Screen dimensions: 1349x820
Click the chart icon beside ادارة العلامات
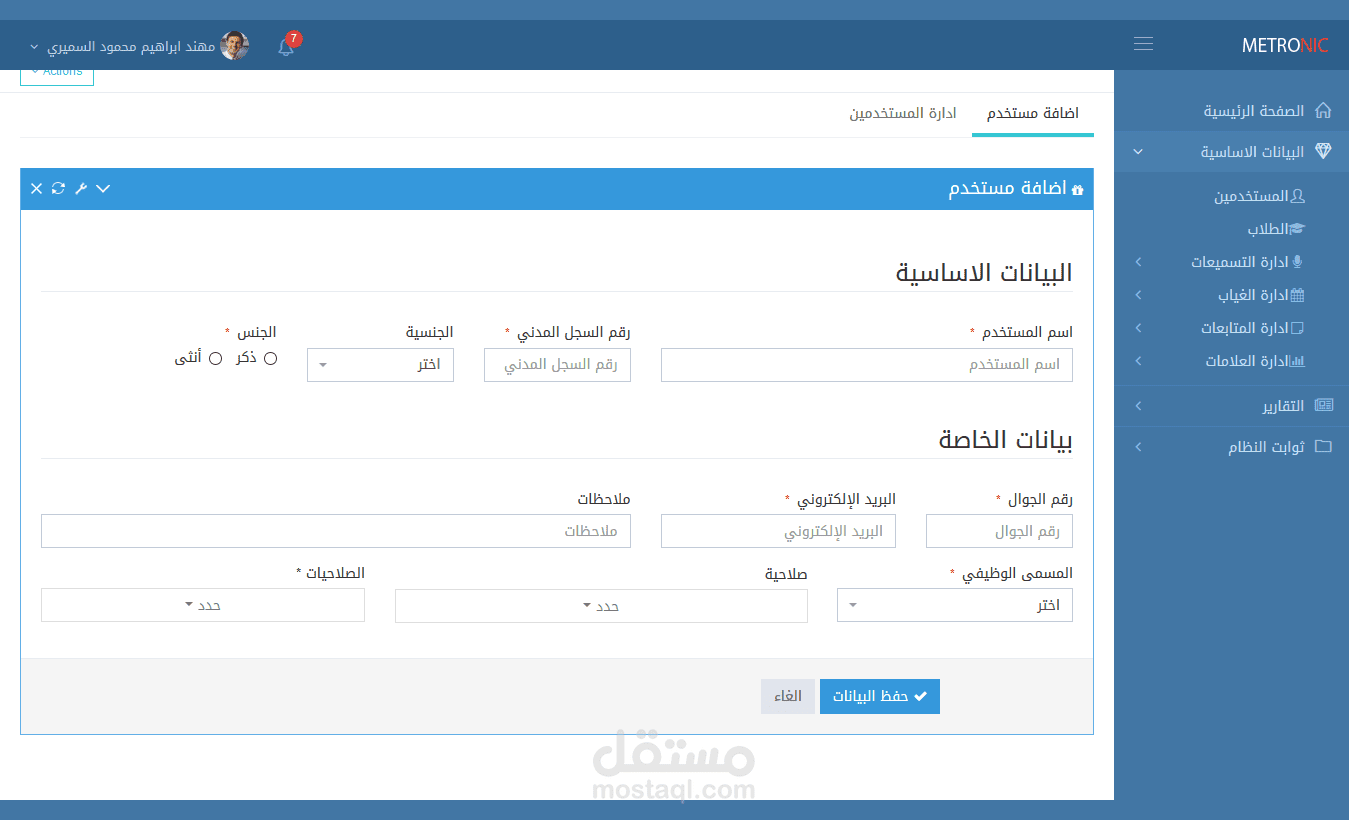coord(1298,361)
